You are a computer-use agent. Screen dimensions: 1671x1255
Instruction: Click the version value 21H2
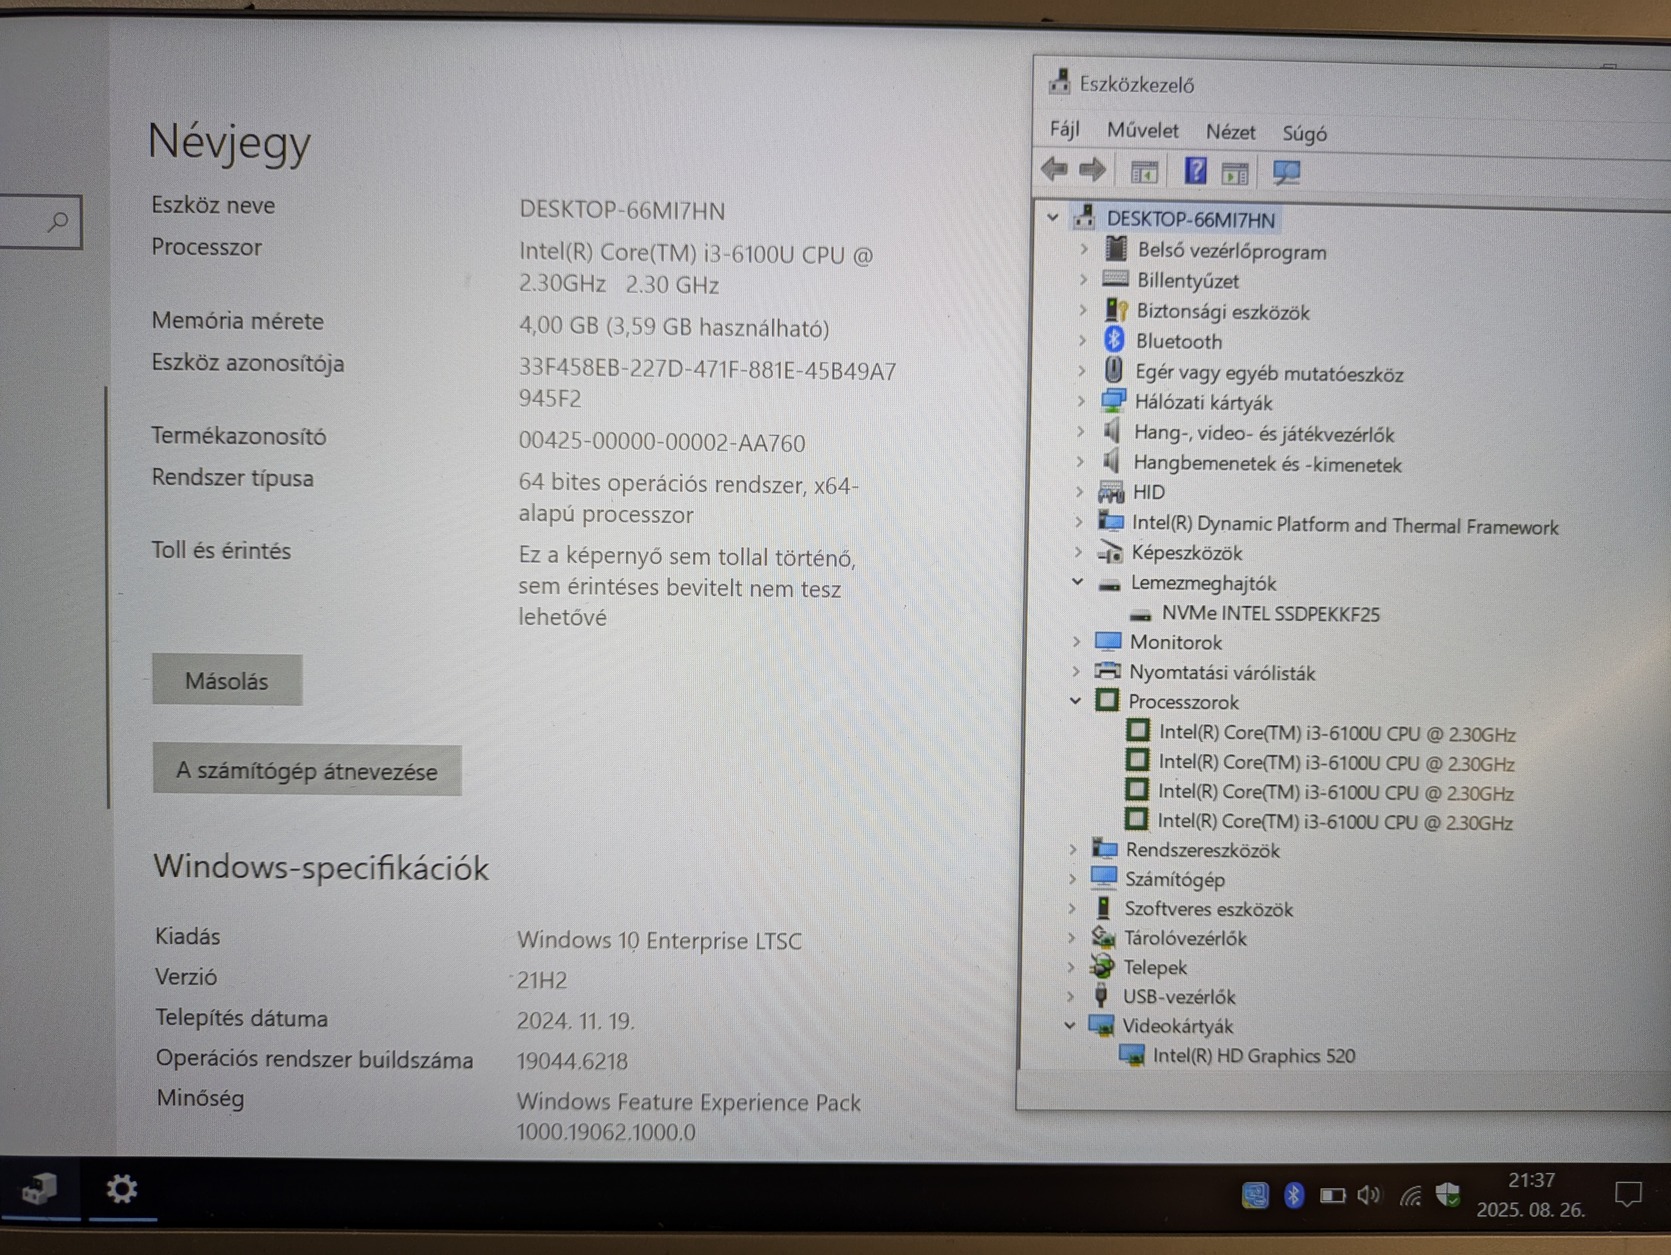[542, 980]
